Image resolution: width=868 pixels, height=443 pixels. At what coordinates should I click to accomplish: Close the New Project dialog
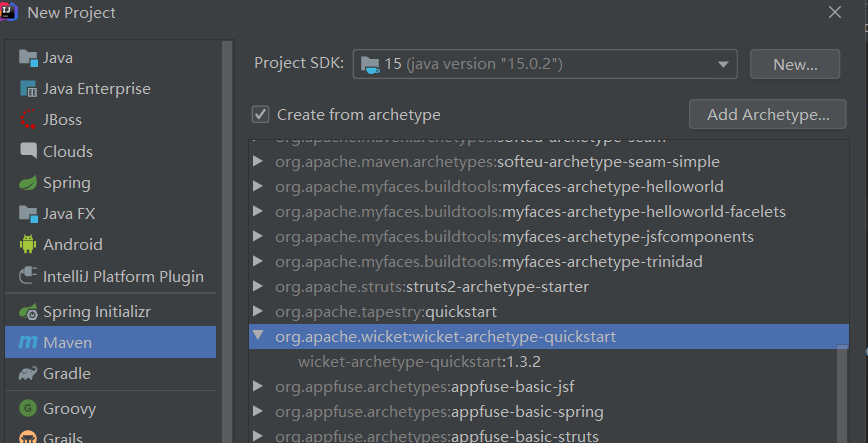[835, 12]
